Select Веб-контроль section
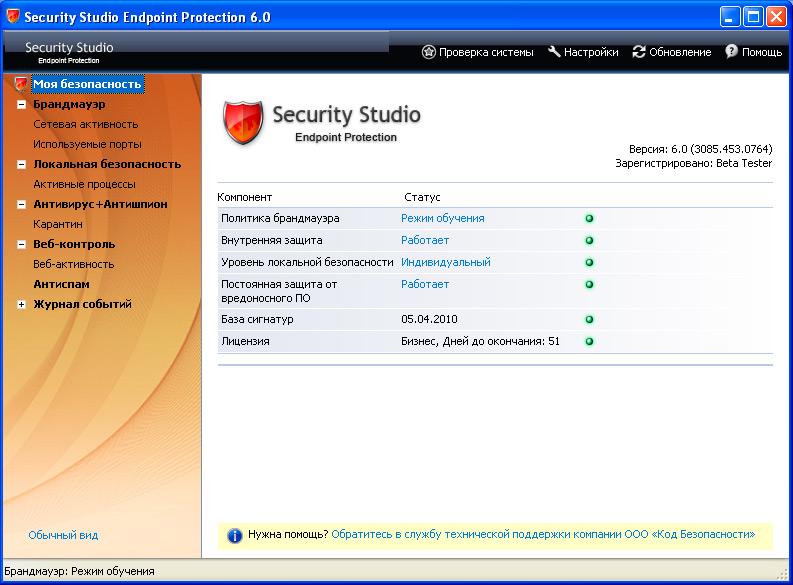This screenshot has height=585, width=793. pos(74,244)
